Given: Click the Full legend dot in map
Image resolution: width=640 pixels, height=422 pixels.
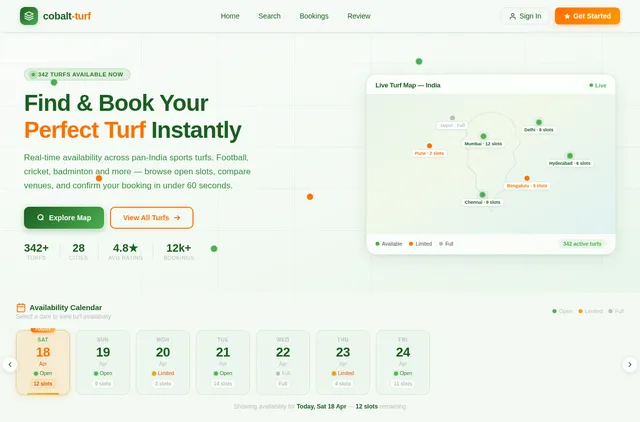Looking at the screenshot, I should pos(441,244).
